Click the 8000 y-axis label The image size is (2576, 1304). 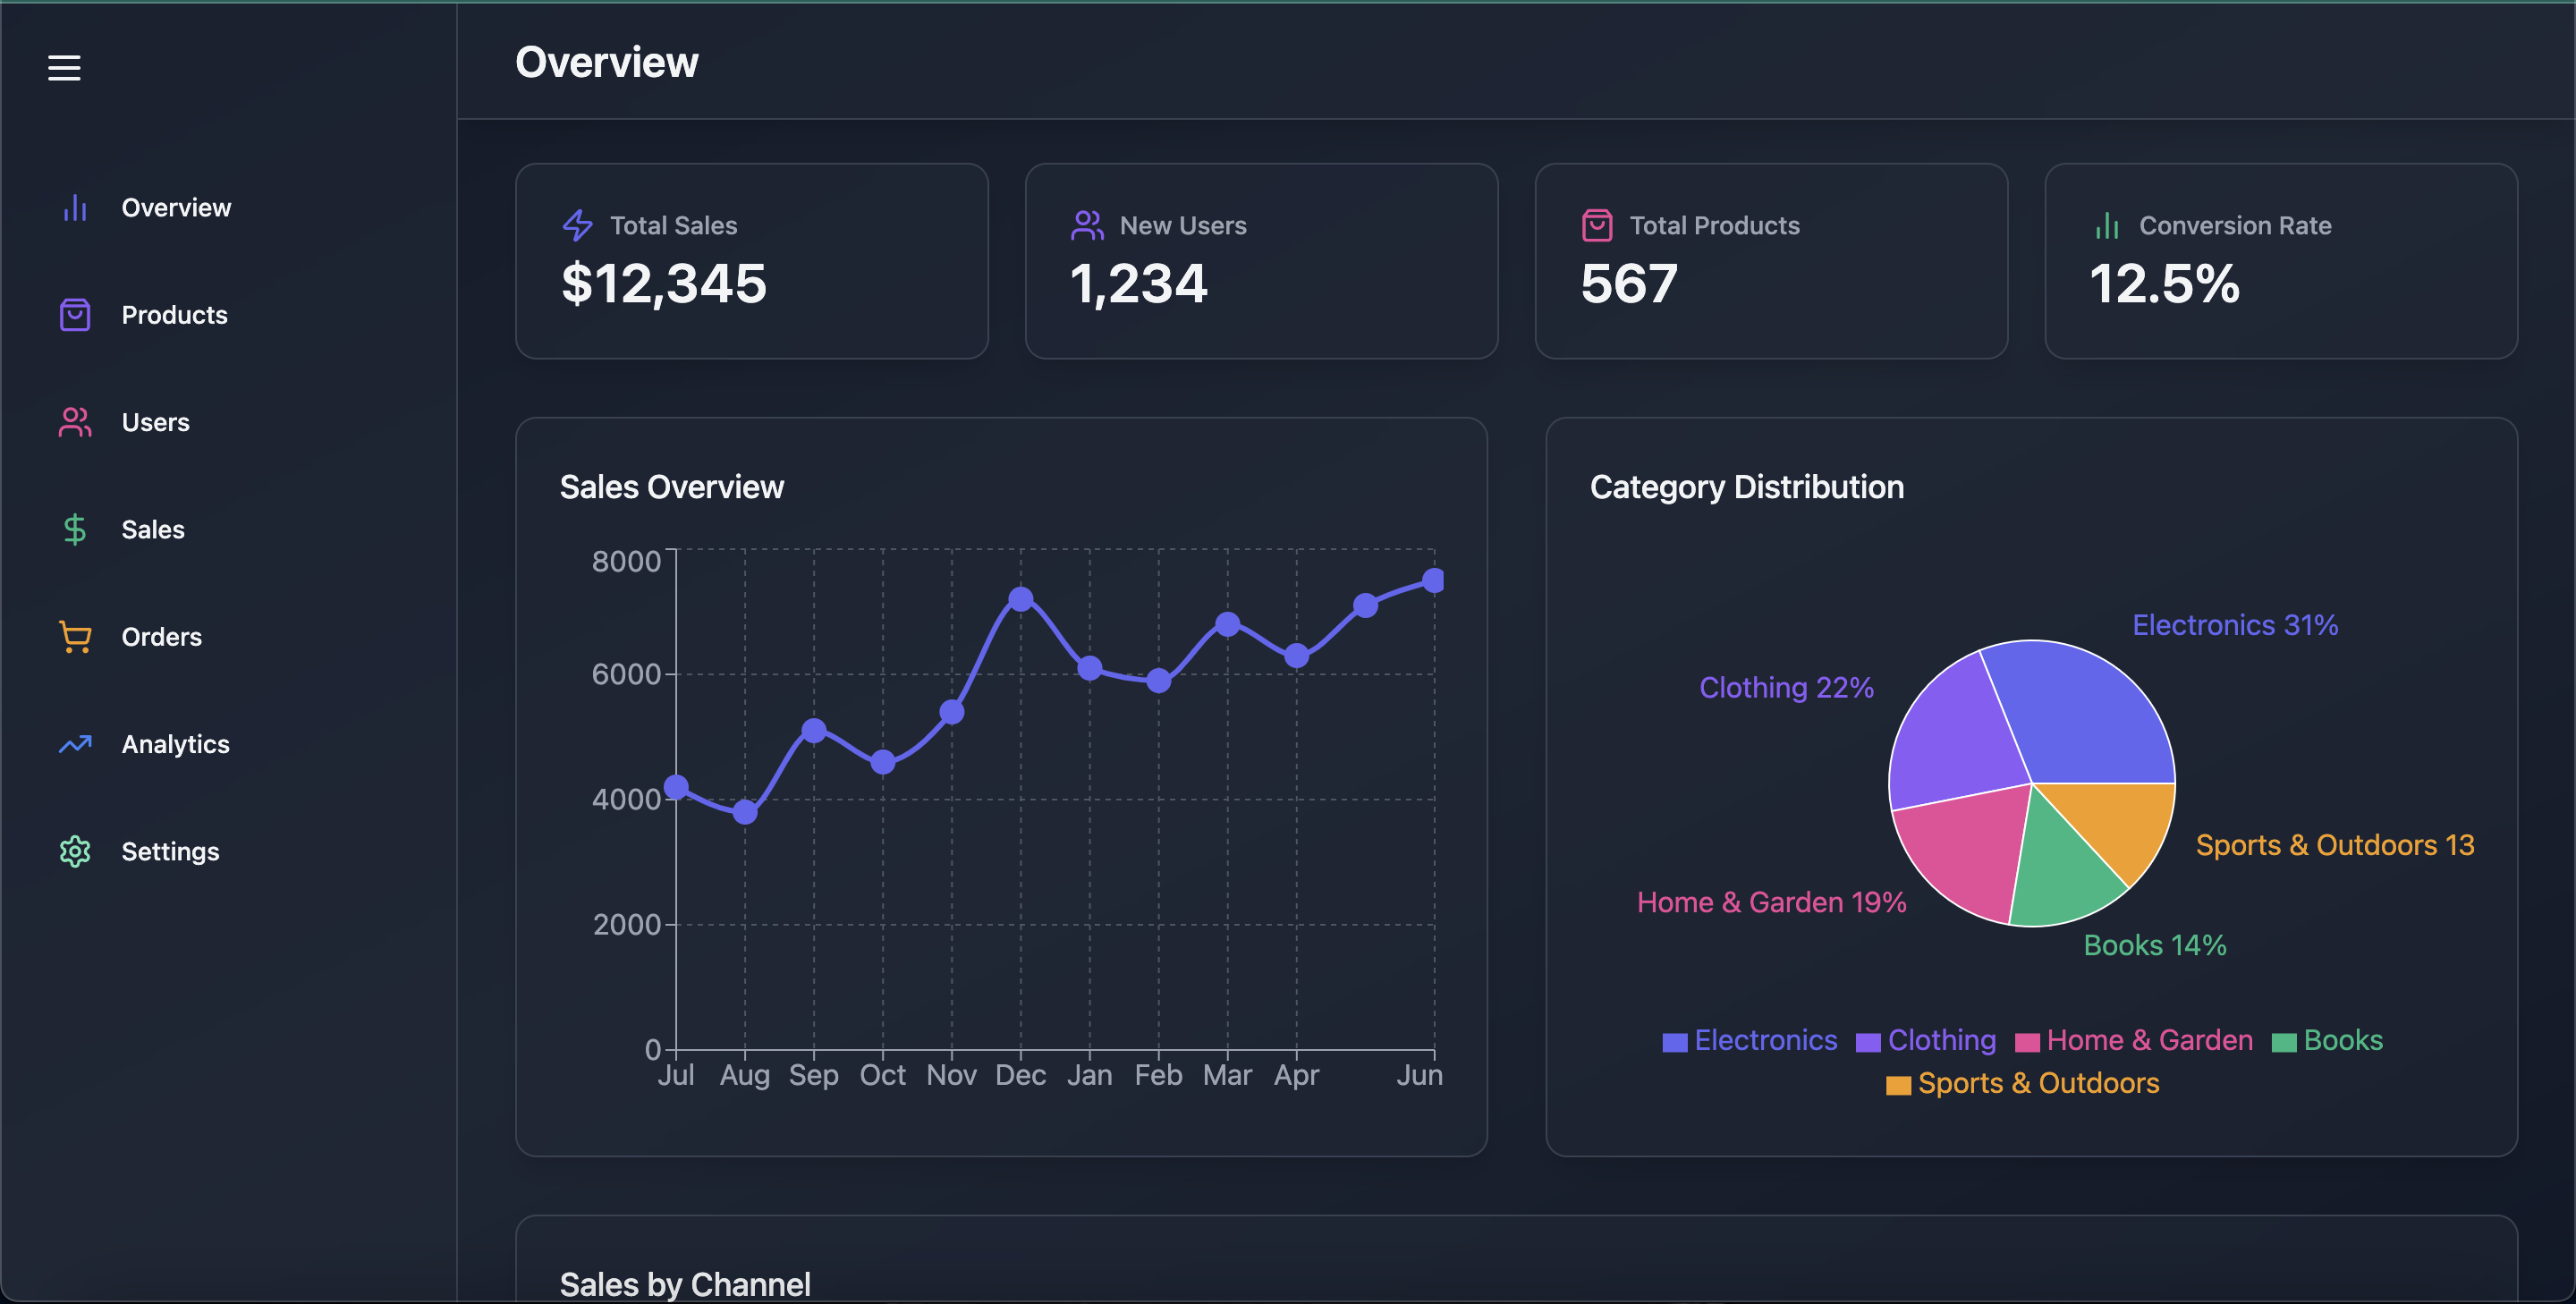click(626, 561)
